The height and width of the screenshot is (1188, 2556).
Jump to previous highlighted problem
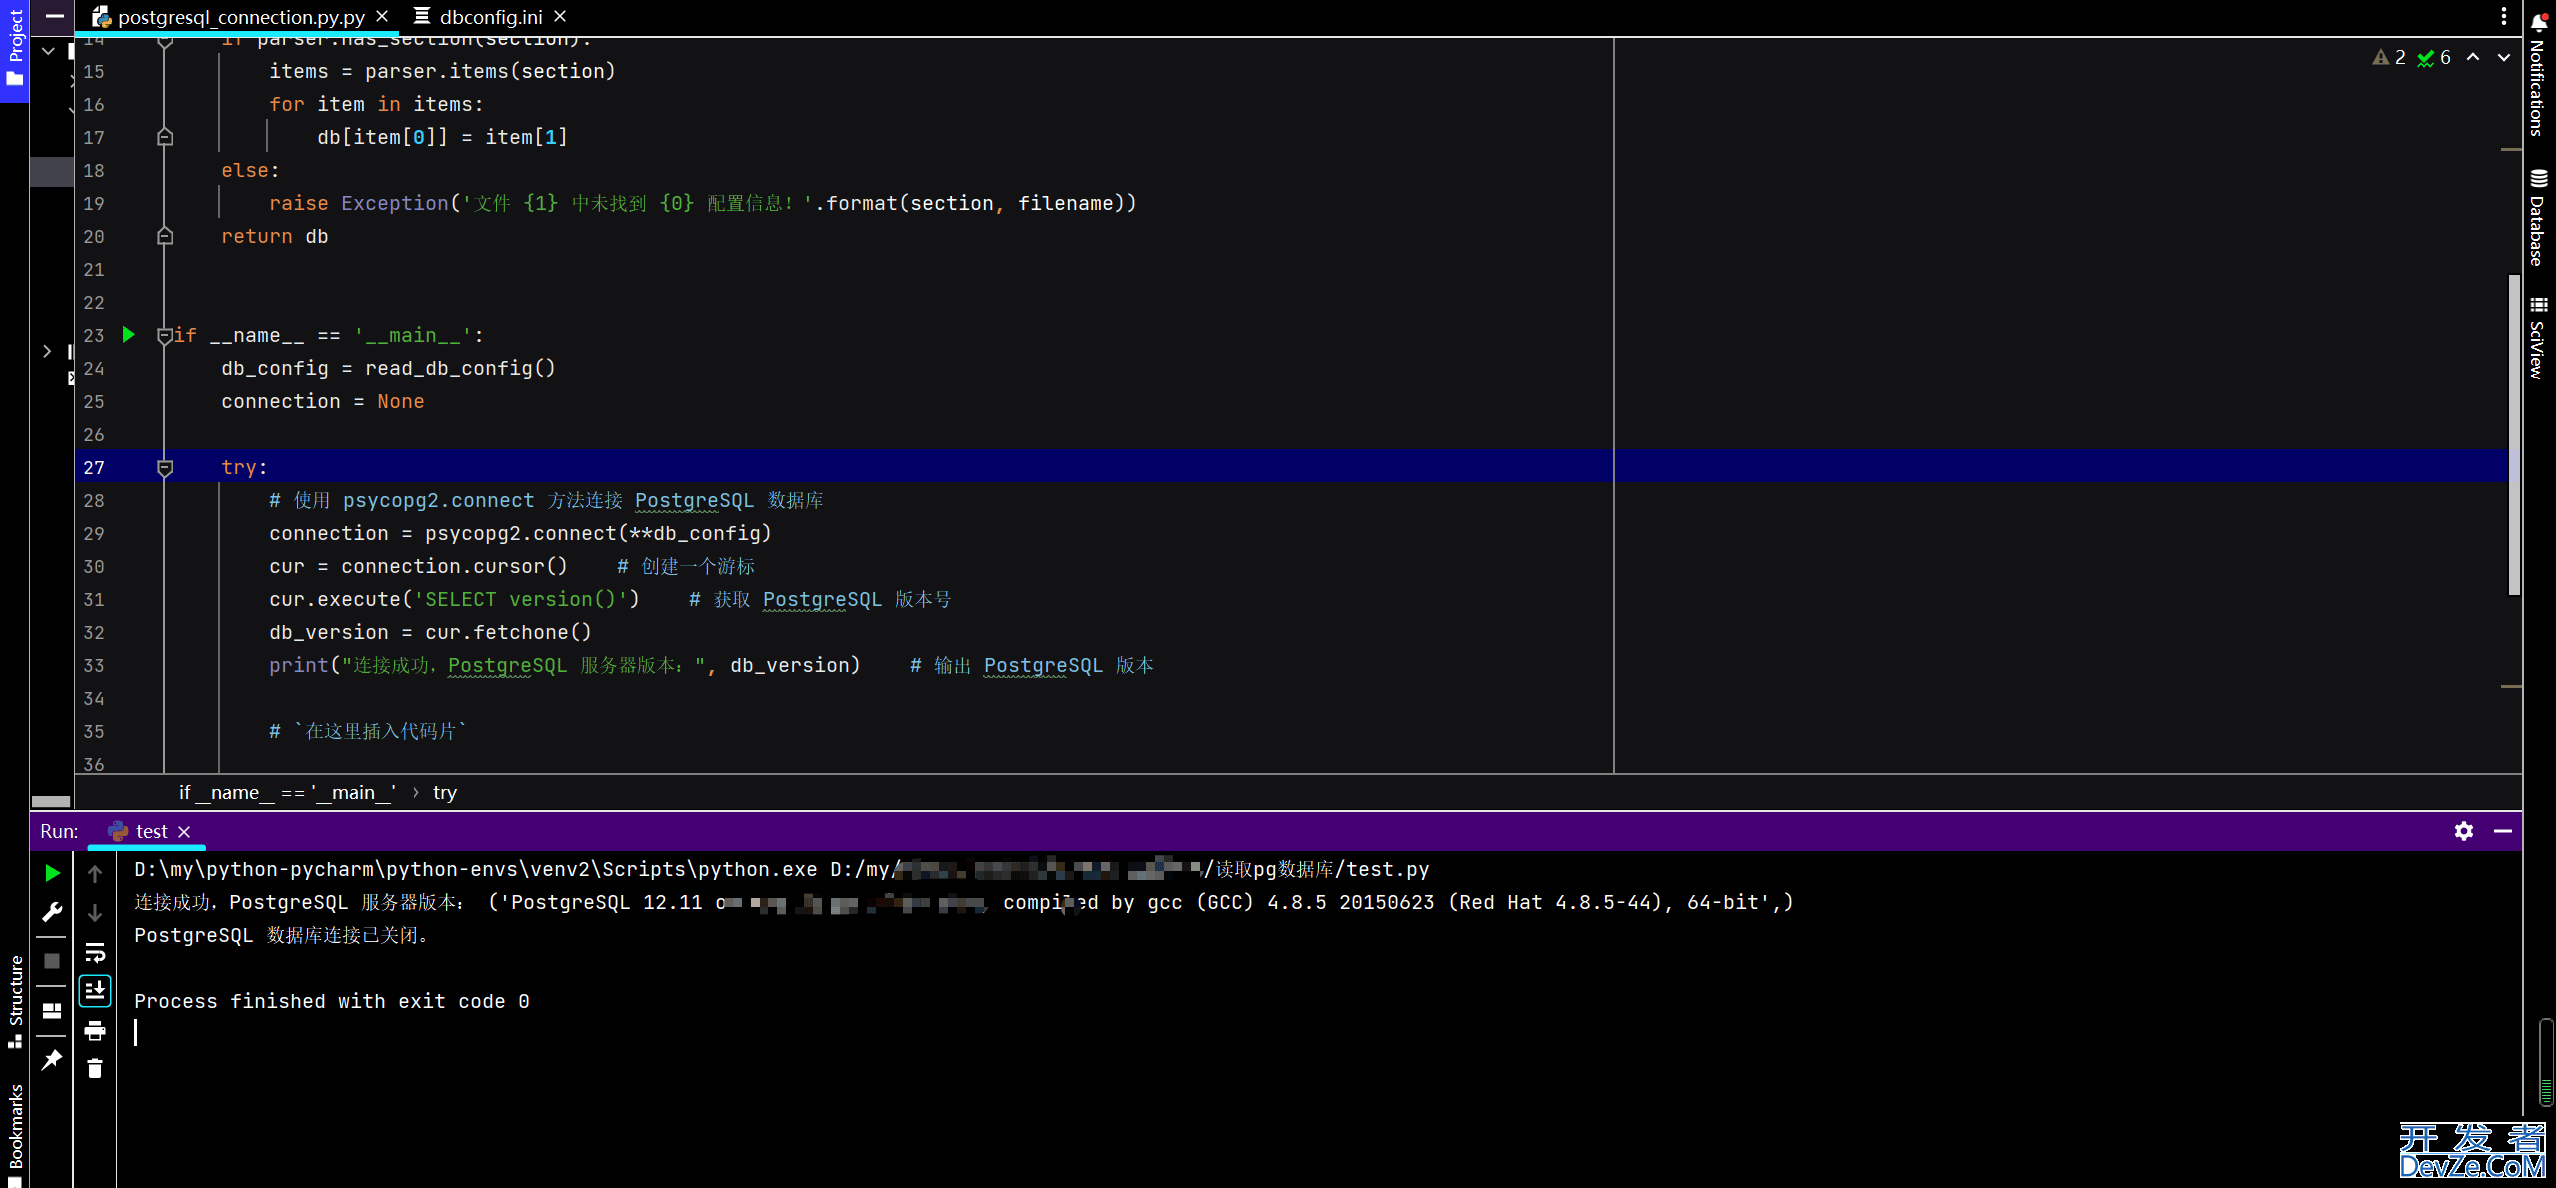2473,58
